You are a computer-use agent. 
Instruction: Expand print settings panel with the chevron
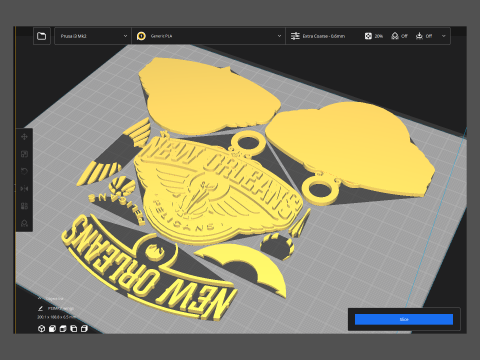[x=444, y=36]
